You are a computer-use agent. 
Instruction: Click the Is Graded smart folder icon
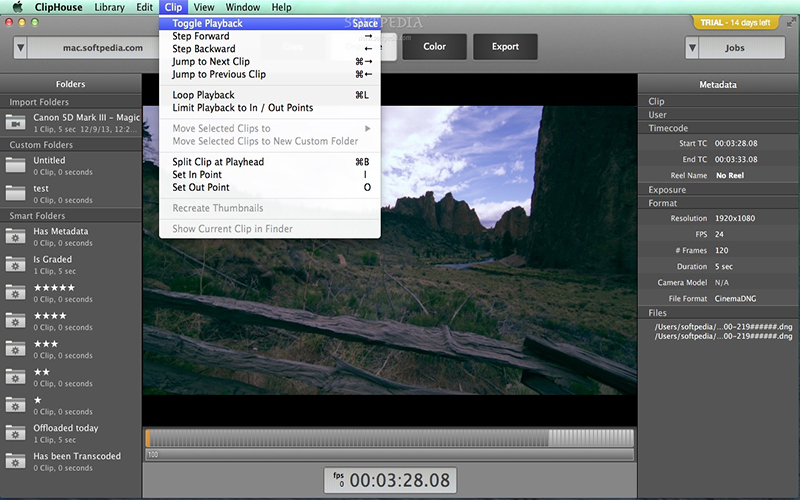click(15, 265)
